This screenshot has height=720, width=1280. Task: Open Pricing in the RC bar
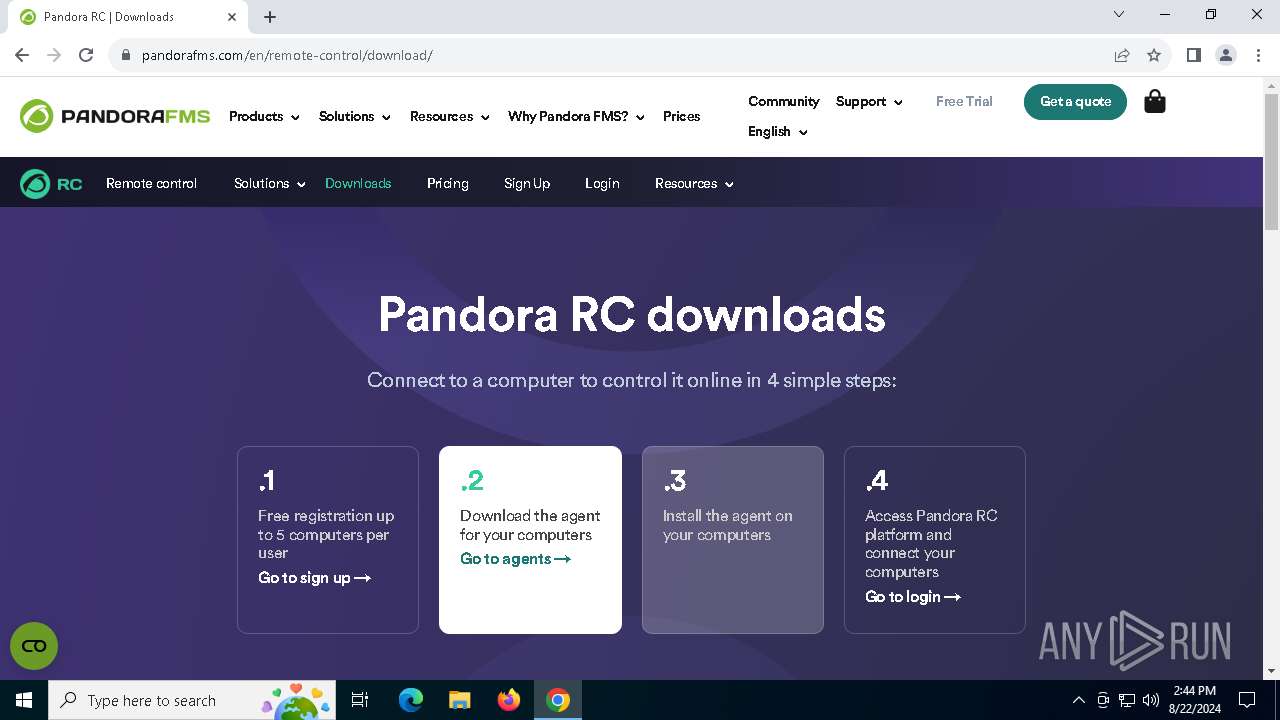click(x=447, y=183)
